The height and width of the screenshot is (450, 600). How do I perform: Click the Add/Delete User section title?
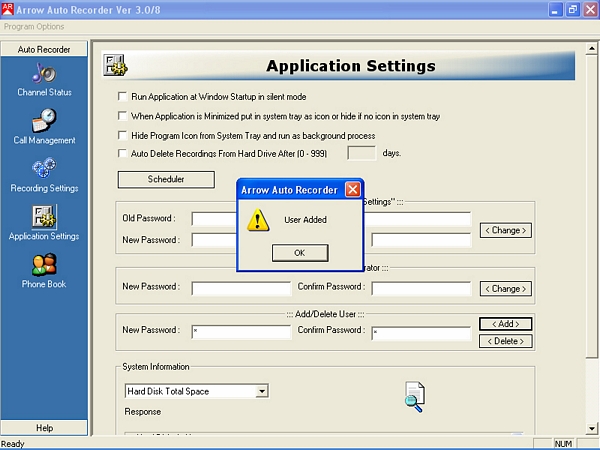(325, 314)
